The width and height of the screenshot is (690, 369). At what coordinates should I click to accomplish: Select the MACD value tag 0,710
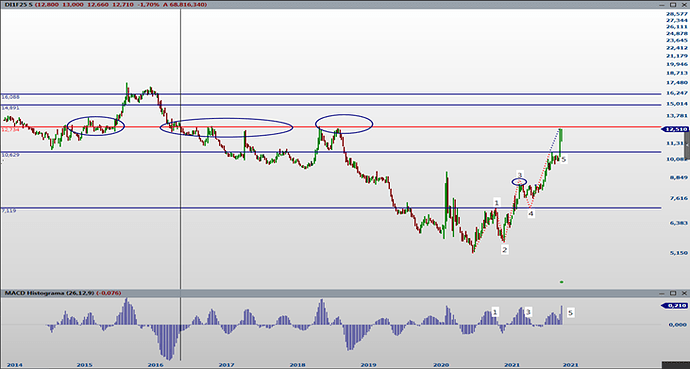click(x=675, y=306)
